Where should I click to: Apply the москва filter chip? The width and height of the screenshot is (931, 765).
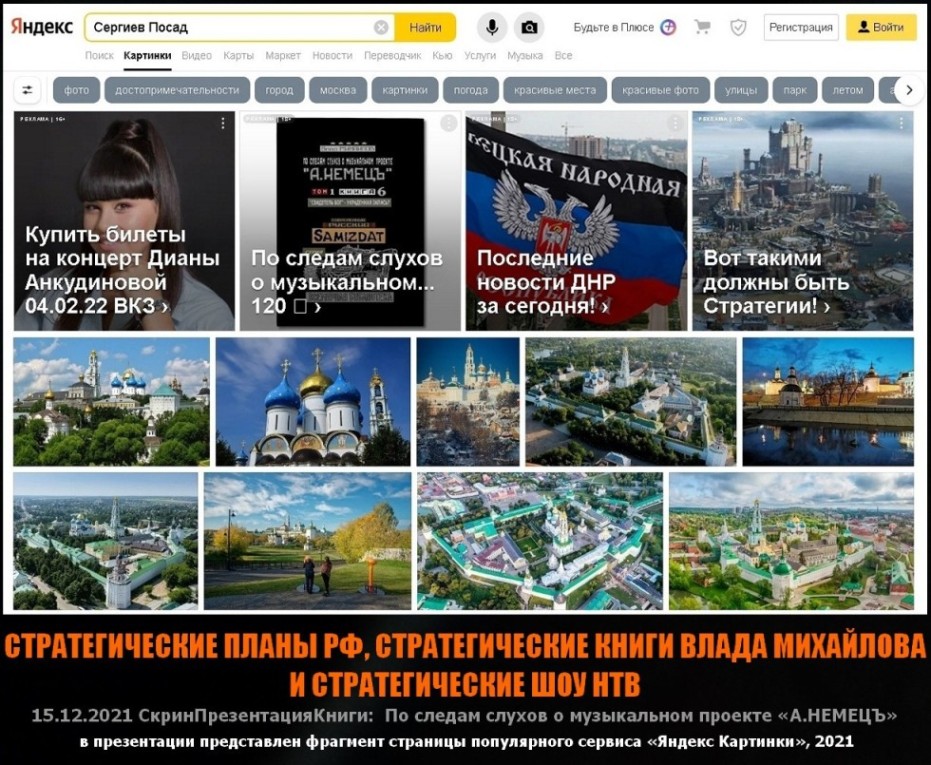(x=338, y=90)
